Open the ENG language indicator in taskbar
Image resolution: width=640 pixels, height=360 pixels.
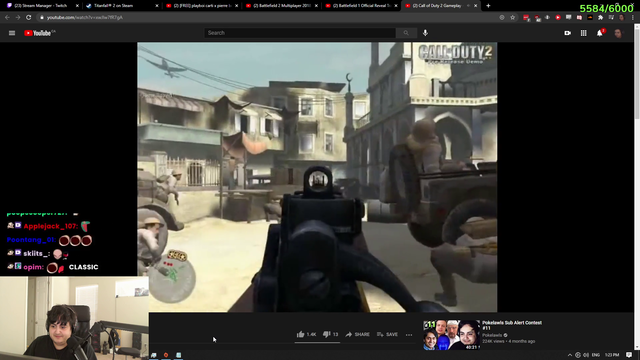pyautogui.click(x=596, y=355)
